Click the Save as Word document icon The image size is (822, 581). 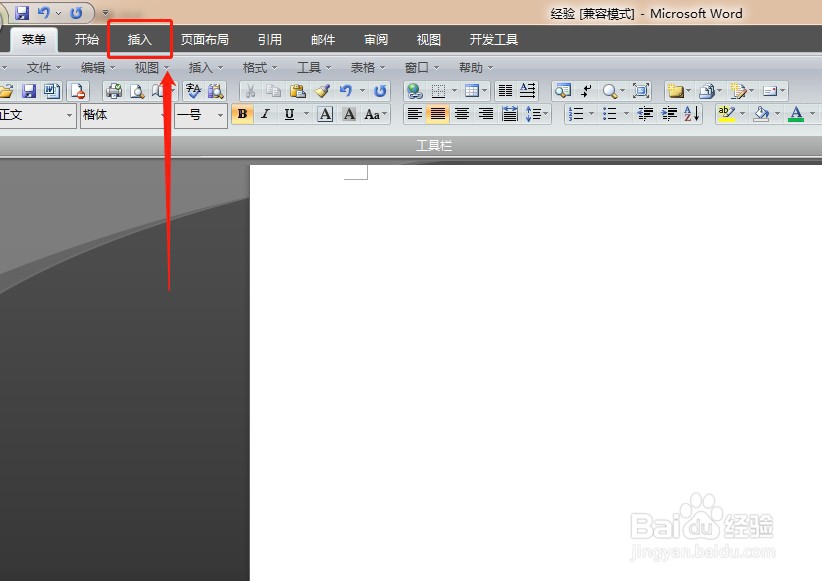click(x=52, y=91)
